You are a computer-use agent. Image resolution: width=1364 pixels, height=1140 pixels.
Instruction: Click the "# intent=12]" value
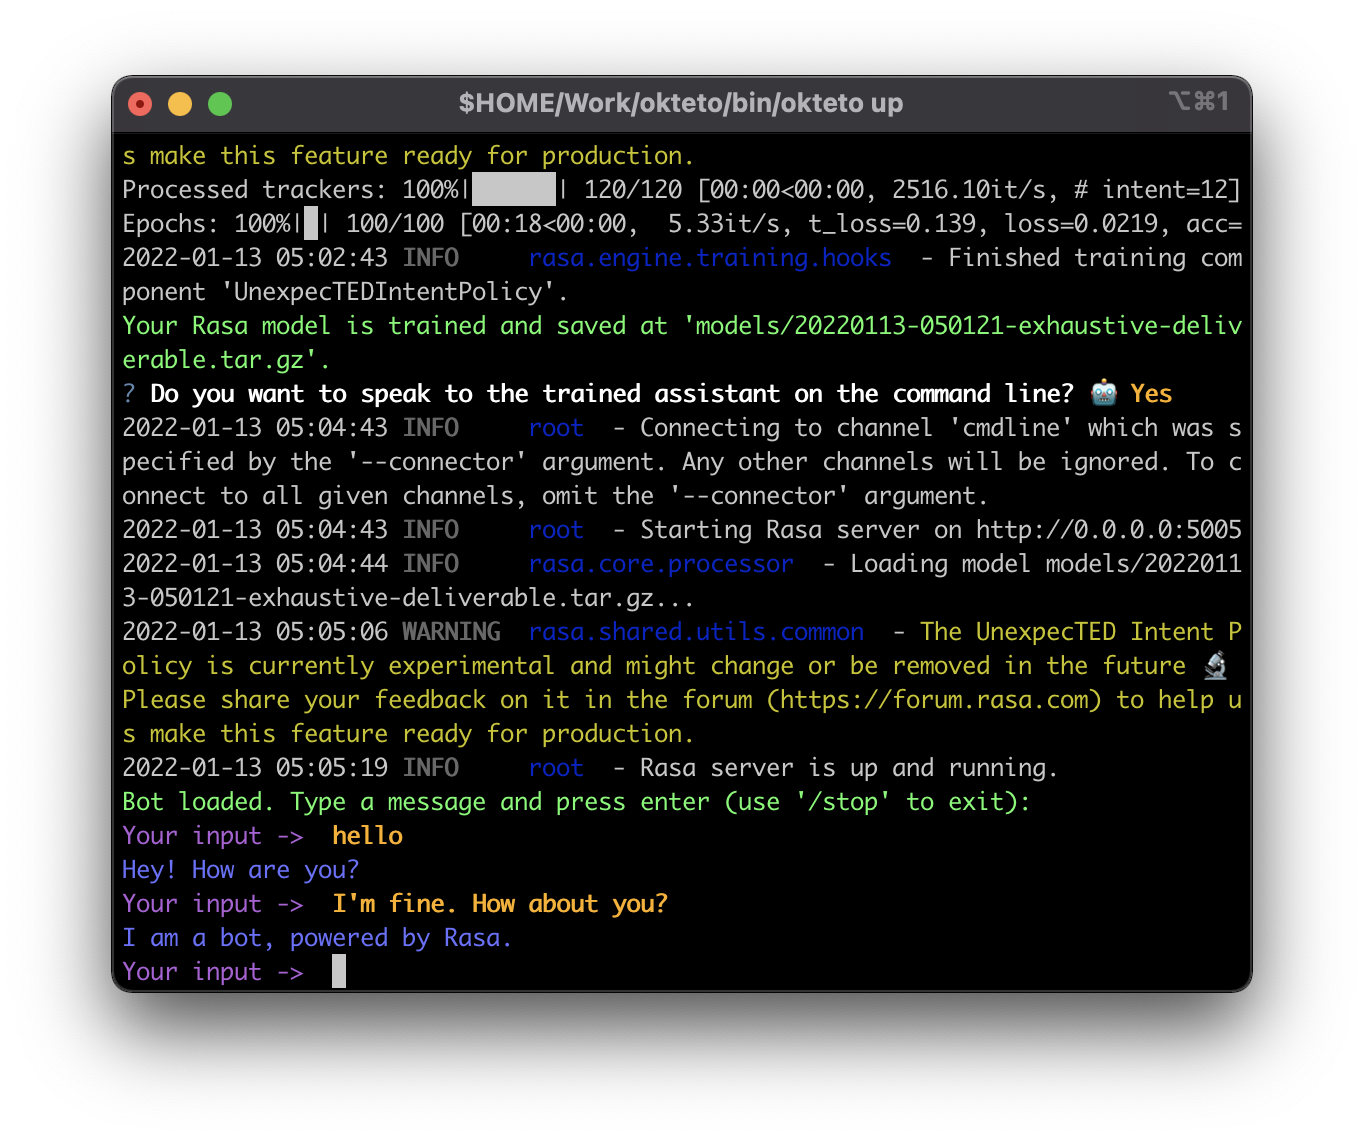pos(1157,190)
